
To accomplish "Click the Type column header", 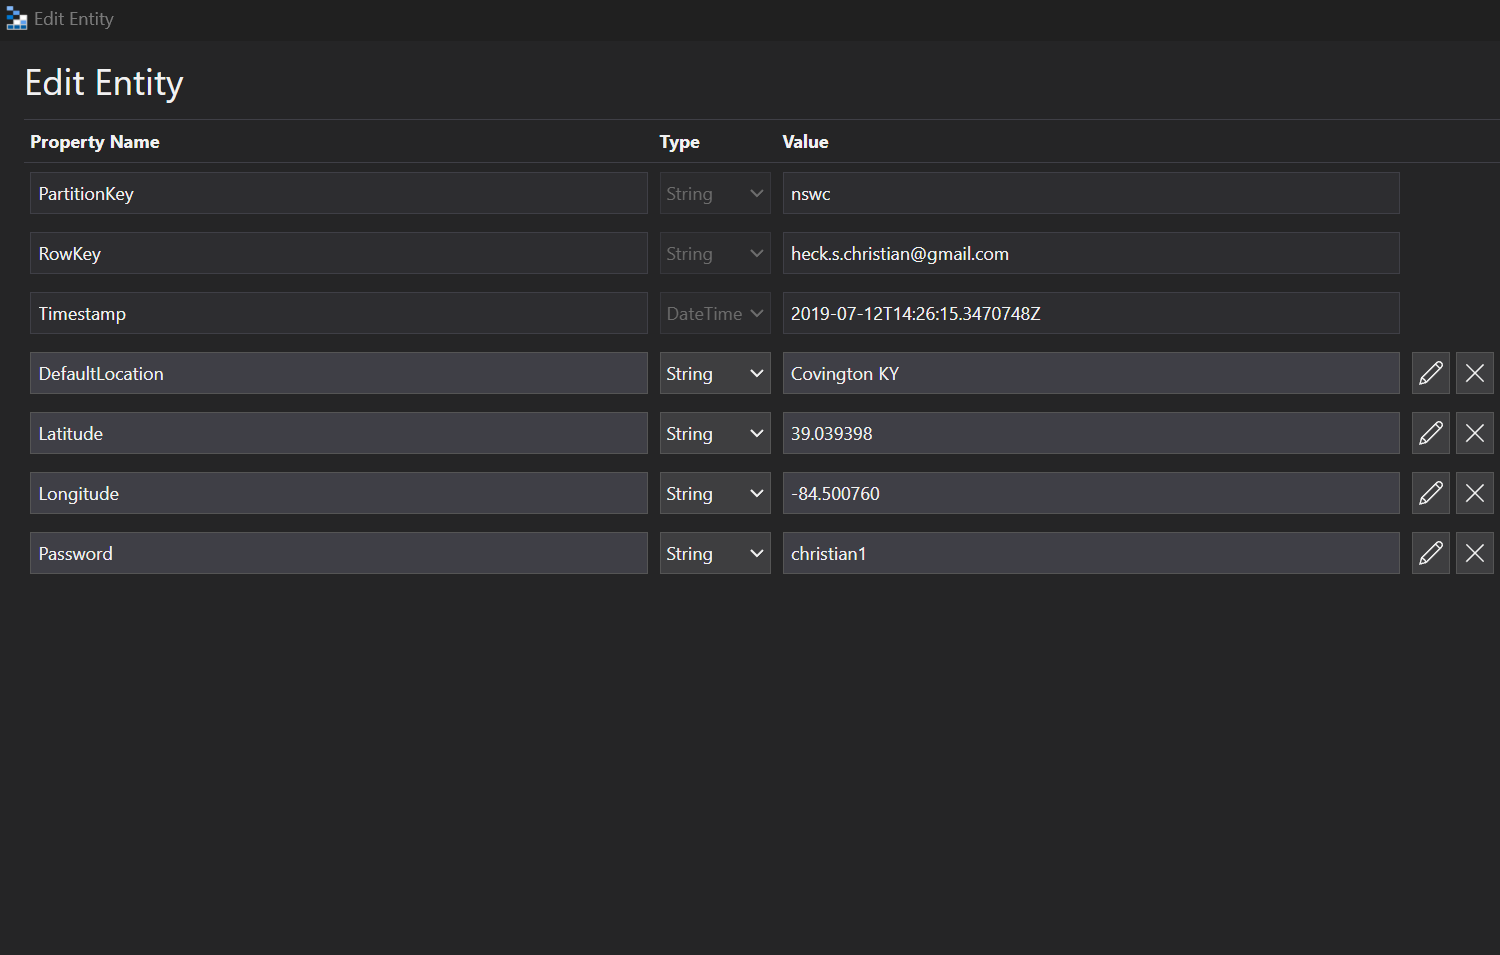I will [x=680, y=142].
